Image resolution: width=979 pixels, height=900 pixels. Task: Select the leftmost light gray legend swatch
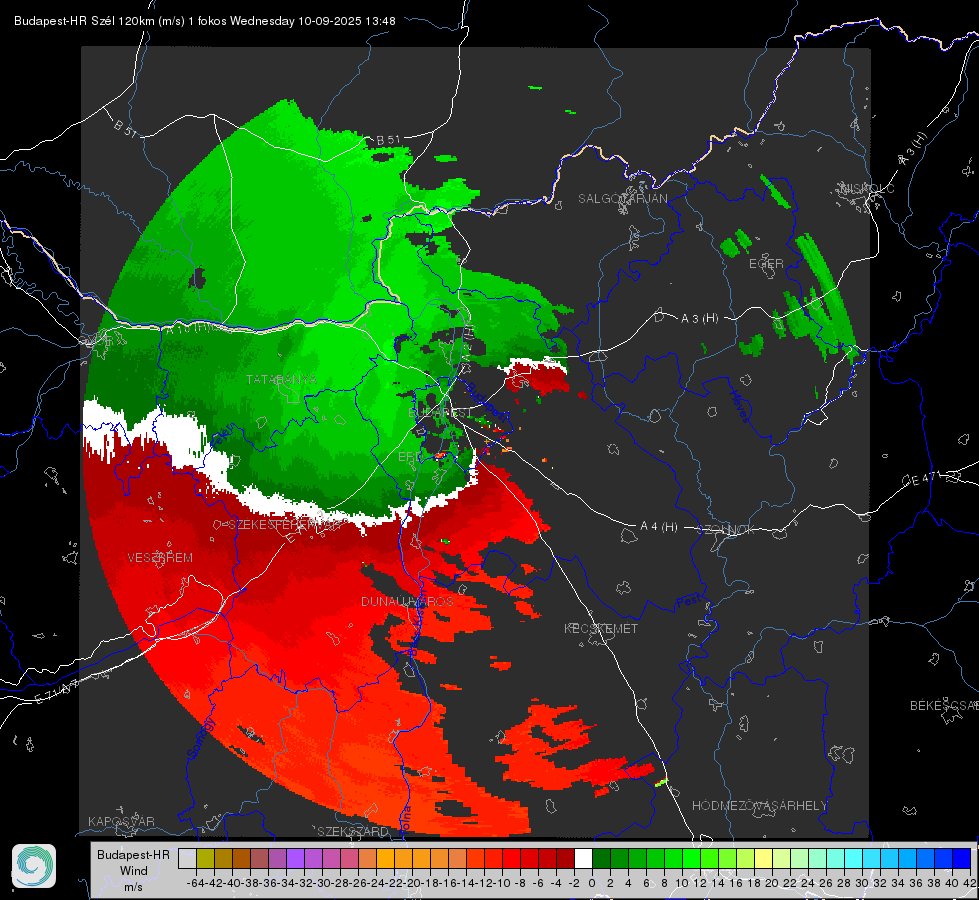click(x=187, y=858)
